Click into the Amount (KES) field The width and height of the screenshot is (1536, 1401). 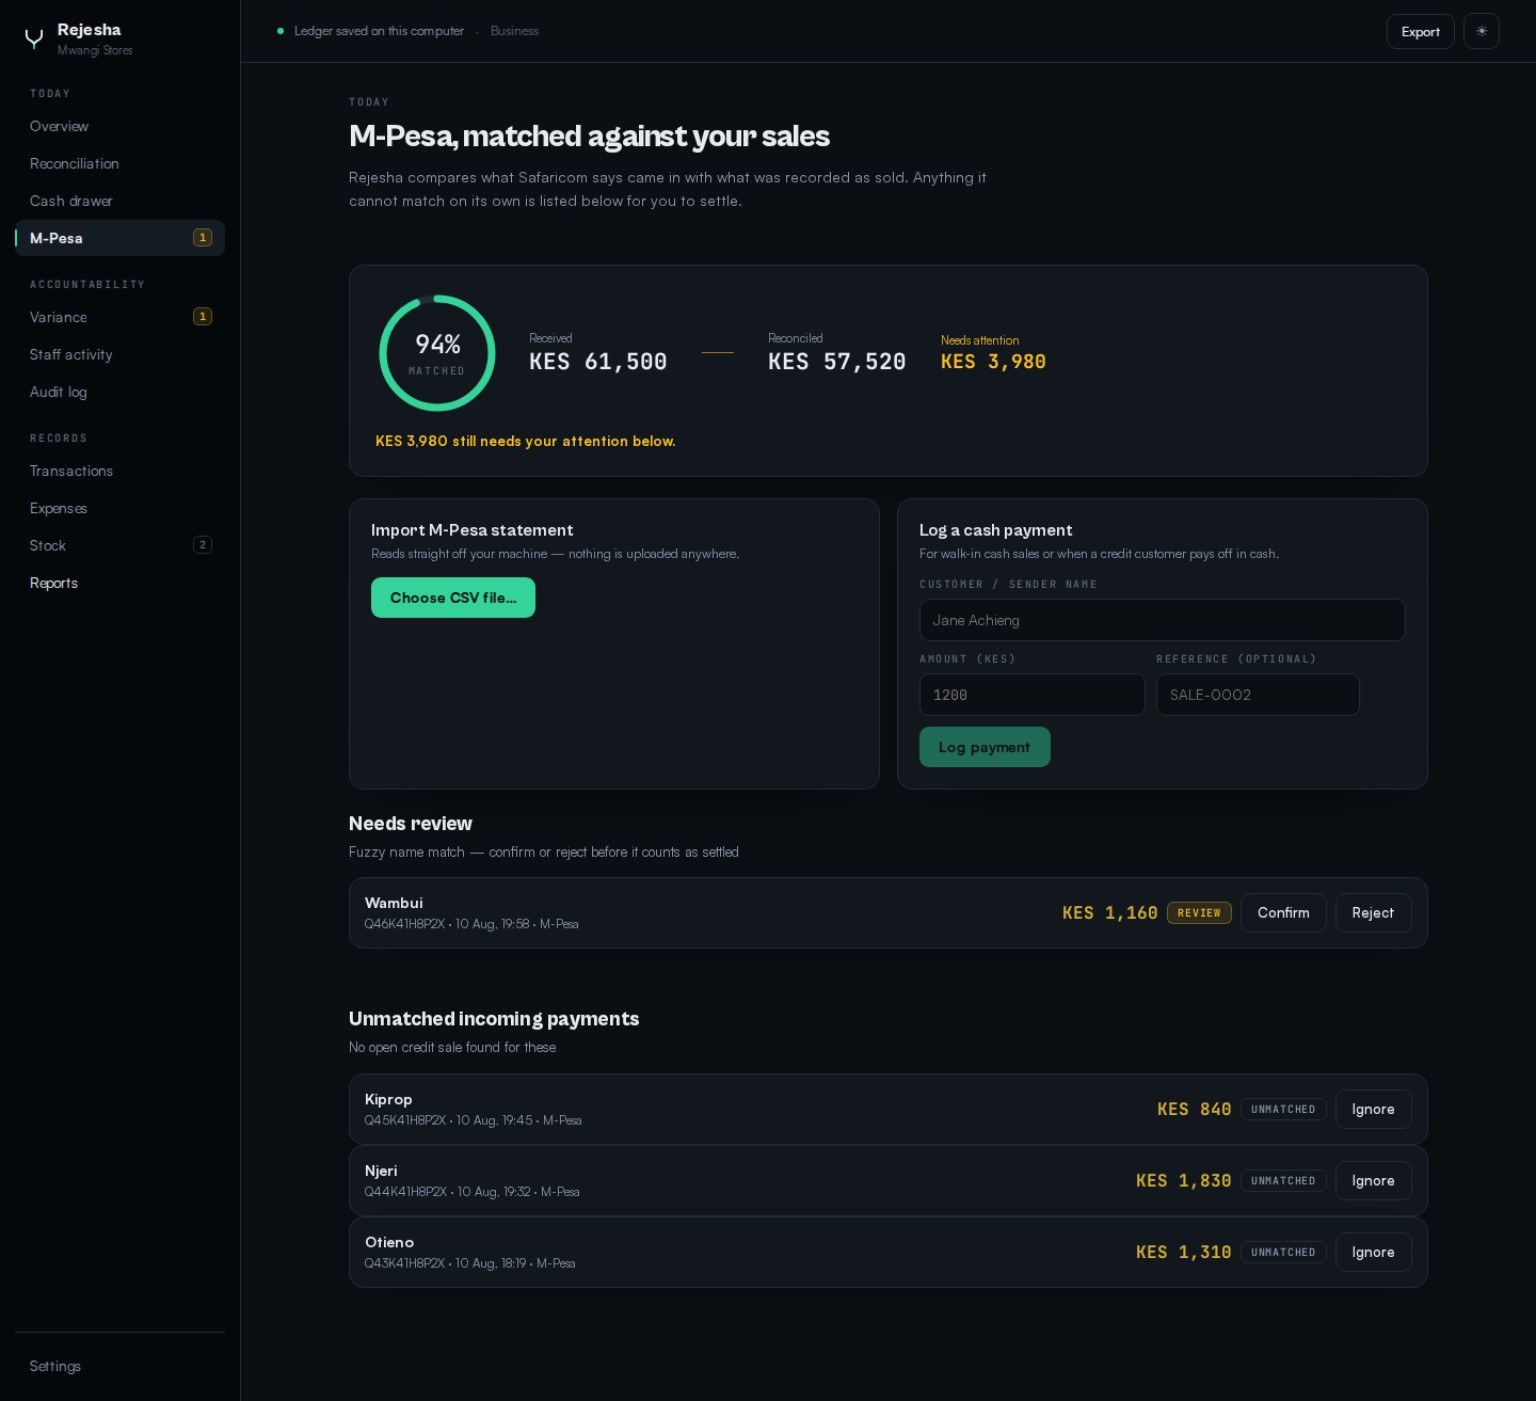pyautogui.click(x=1032, y=695)
